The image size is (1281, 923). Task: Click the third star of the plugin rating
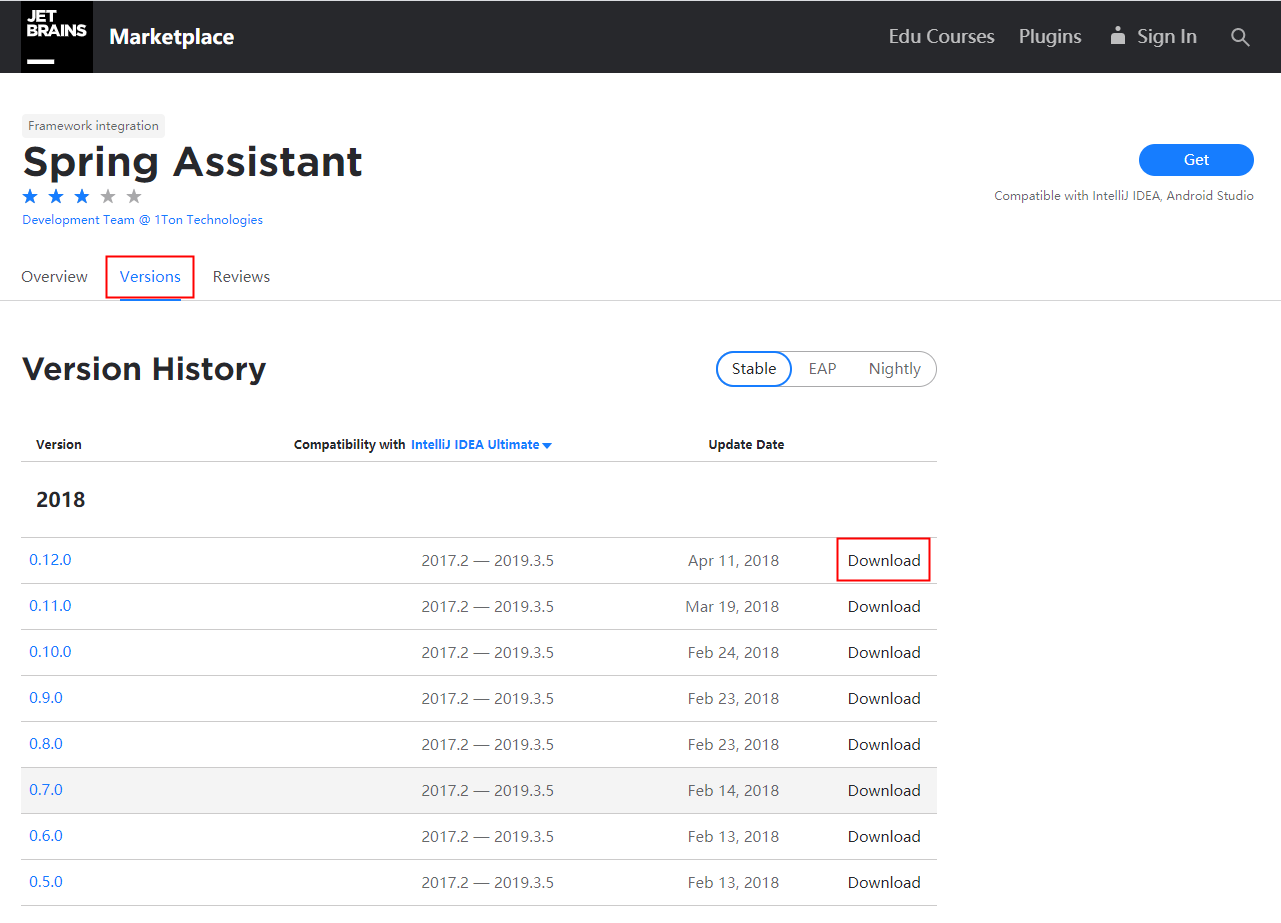coord(81,196)
